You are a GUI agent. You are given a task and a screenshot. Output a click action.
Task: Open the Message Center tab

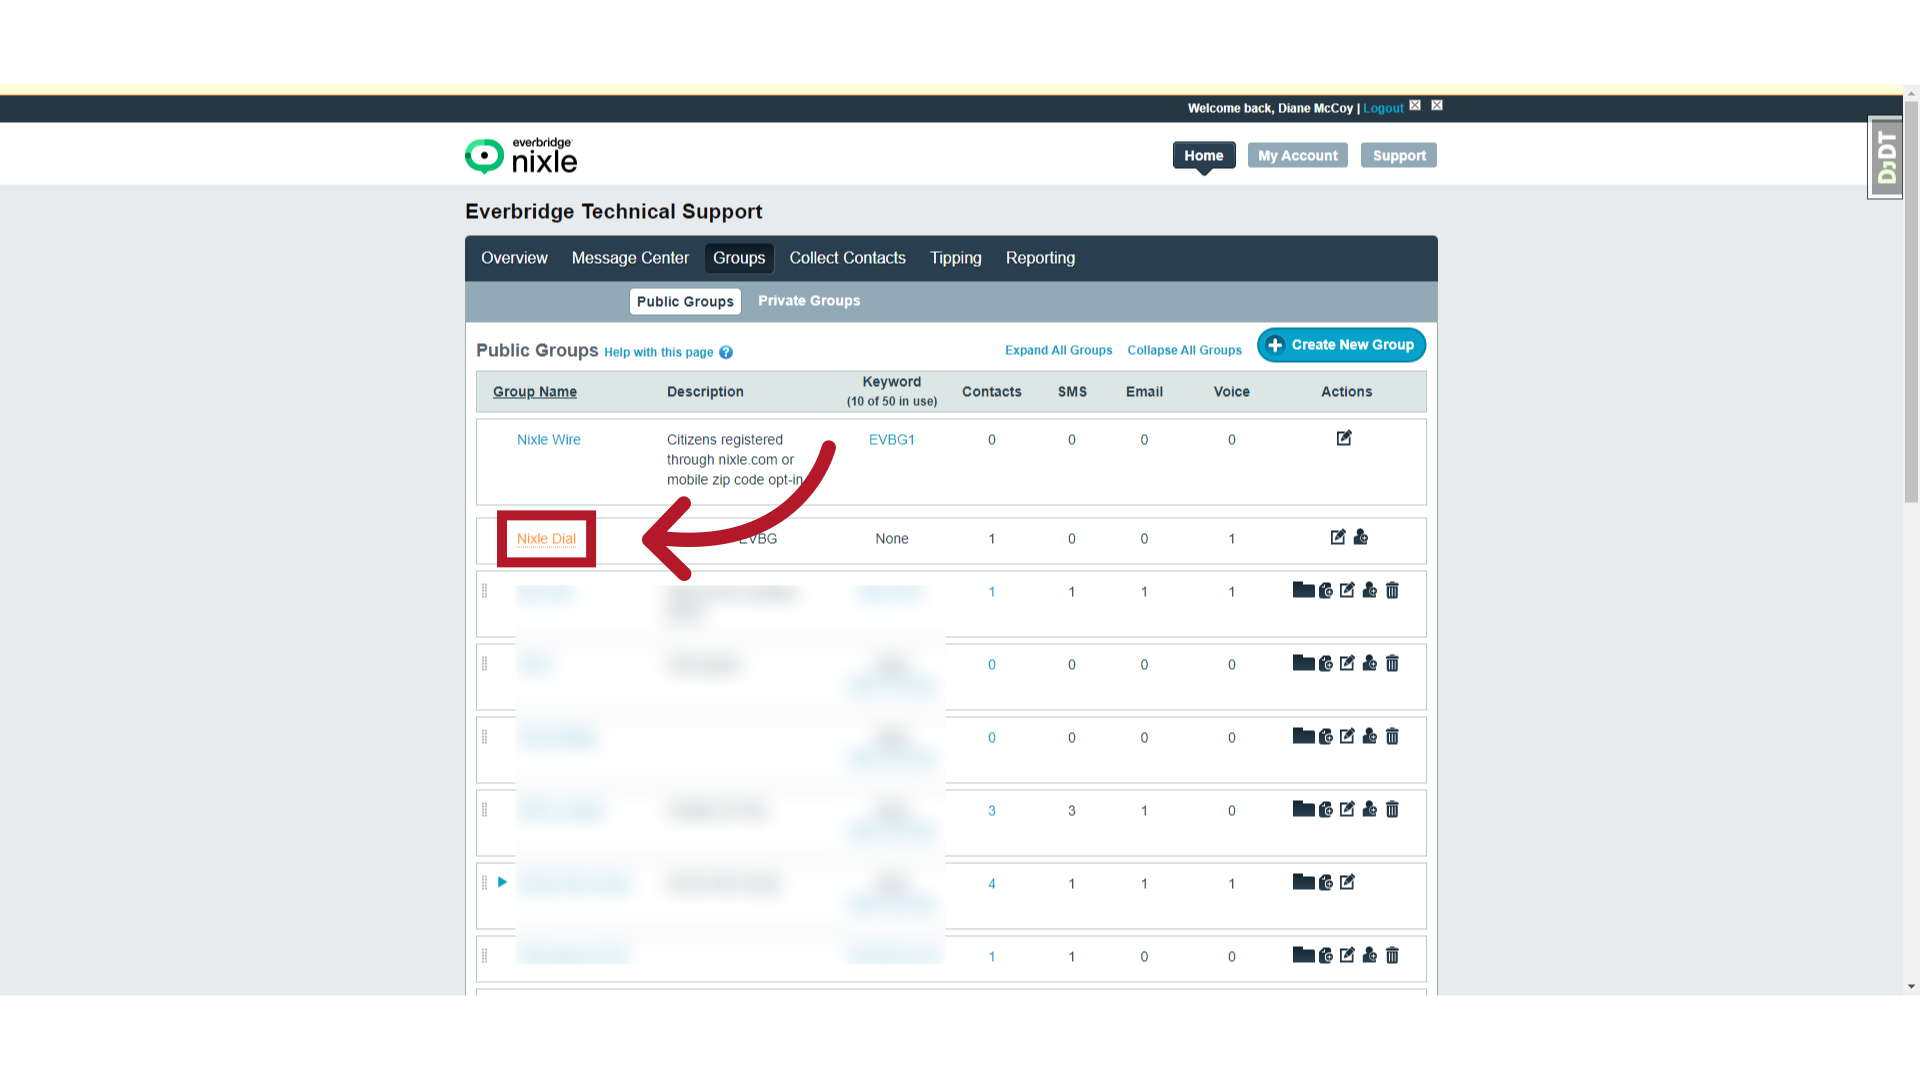click(630, 258)
